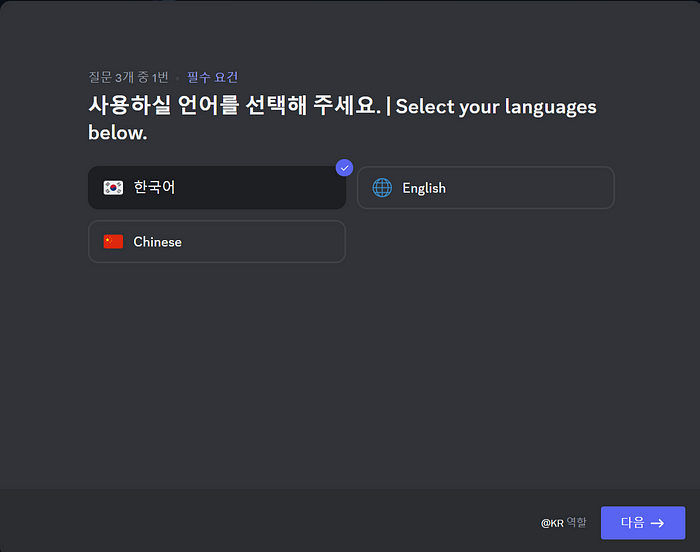The height and width of the screenshot is (552, 700).
Task: Click the globe icon beside English
Action: point(382,188)
